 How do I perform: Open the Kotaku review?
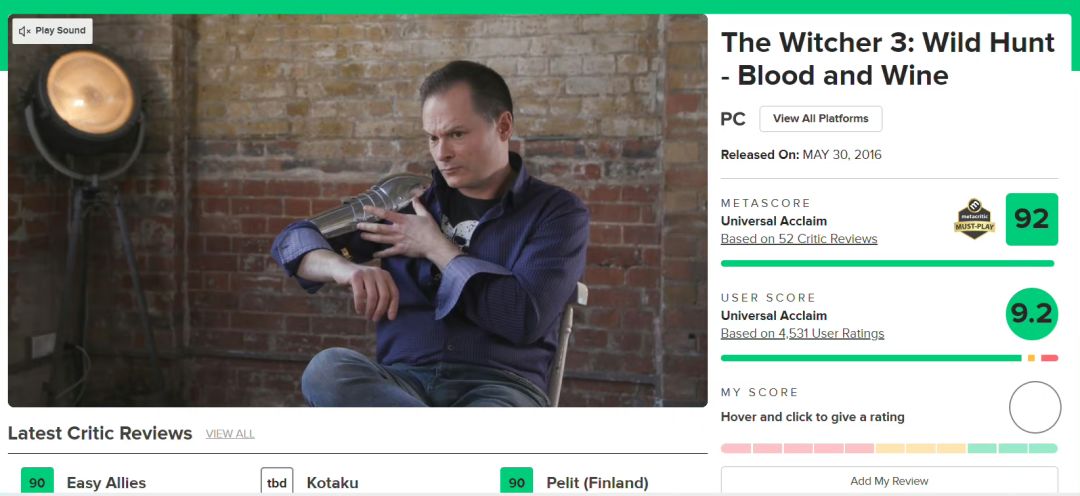(332, 483)
